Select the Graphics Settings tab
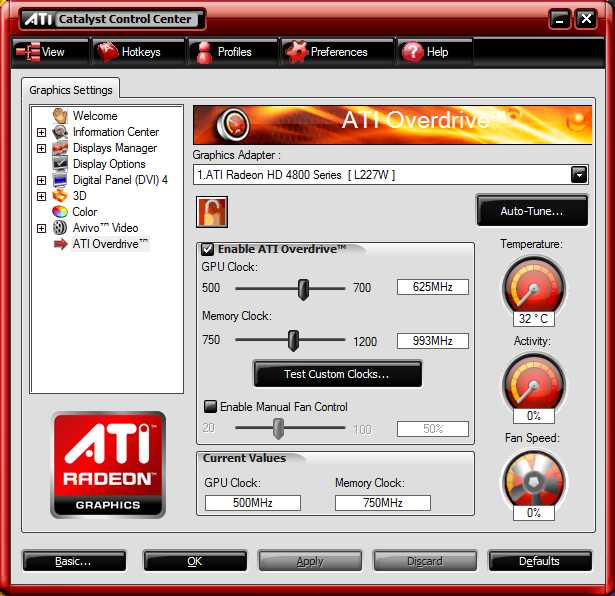 pos(71,90)
